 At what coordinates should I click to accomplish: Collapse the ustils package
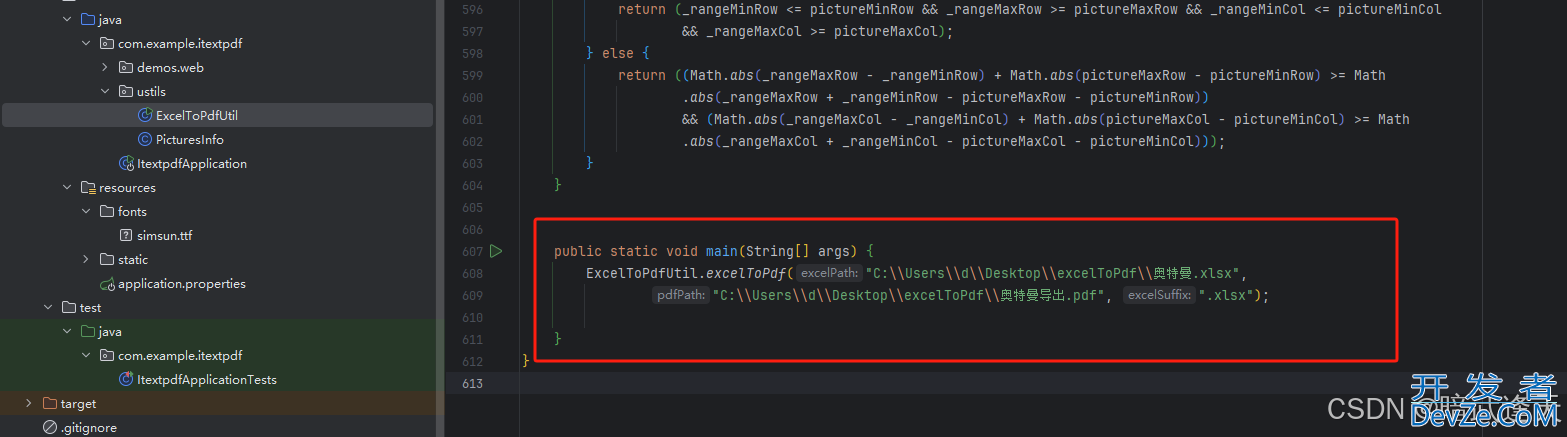tap(105, 91)
